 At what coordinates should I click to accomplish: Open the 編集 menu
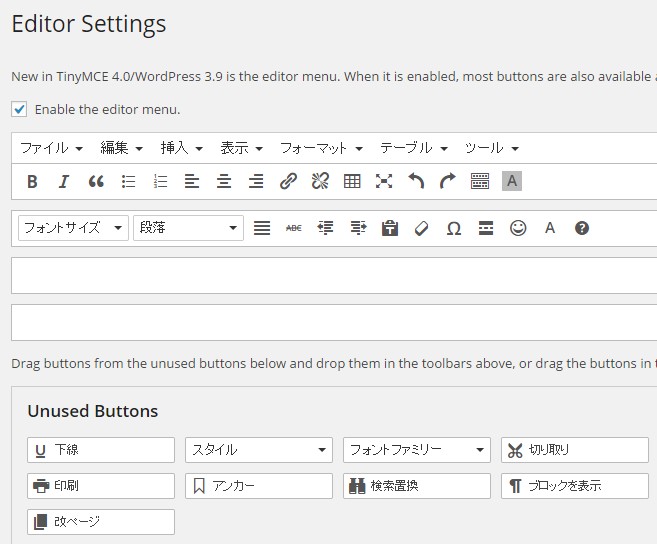click(122, 148)
